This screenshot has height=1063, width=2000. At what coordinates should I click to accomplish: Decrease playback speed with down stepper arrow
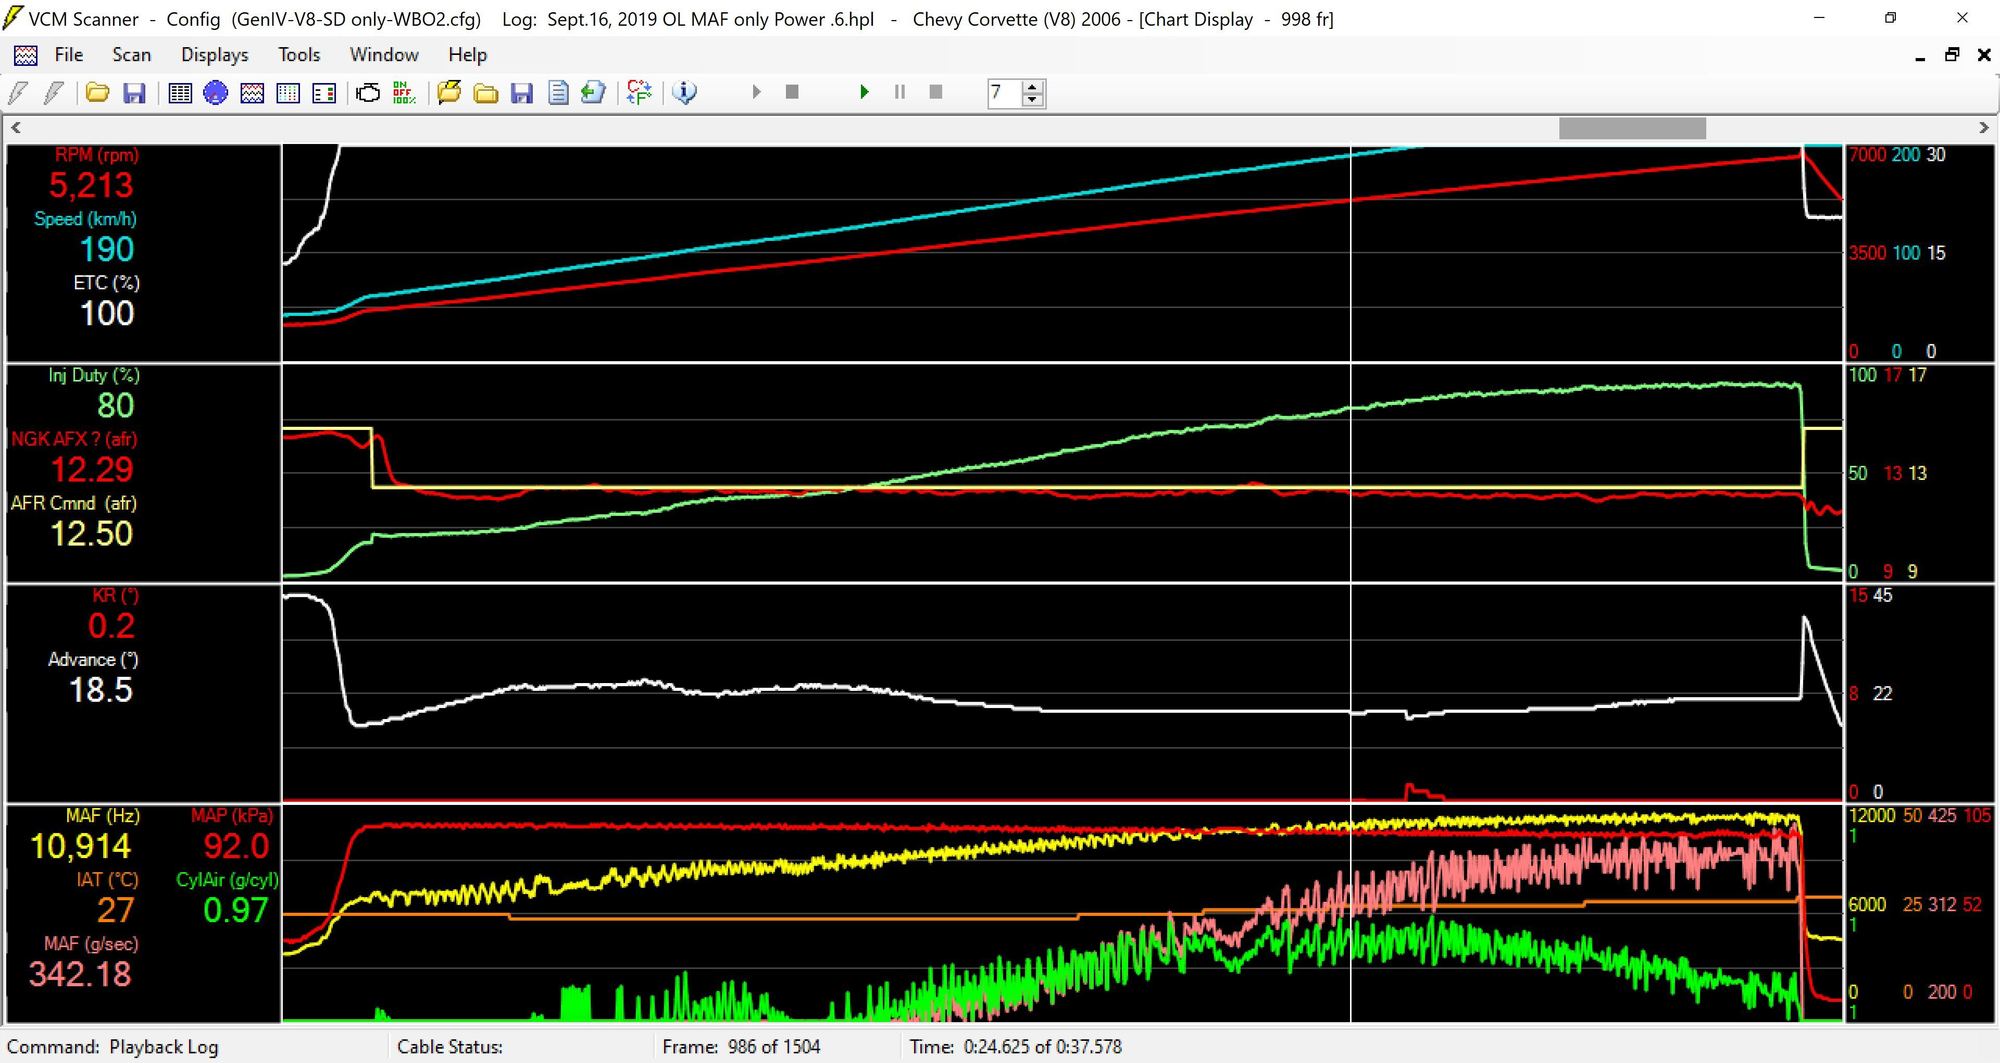point(1033,99)
